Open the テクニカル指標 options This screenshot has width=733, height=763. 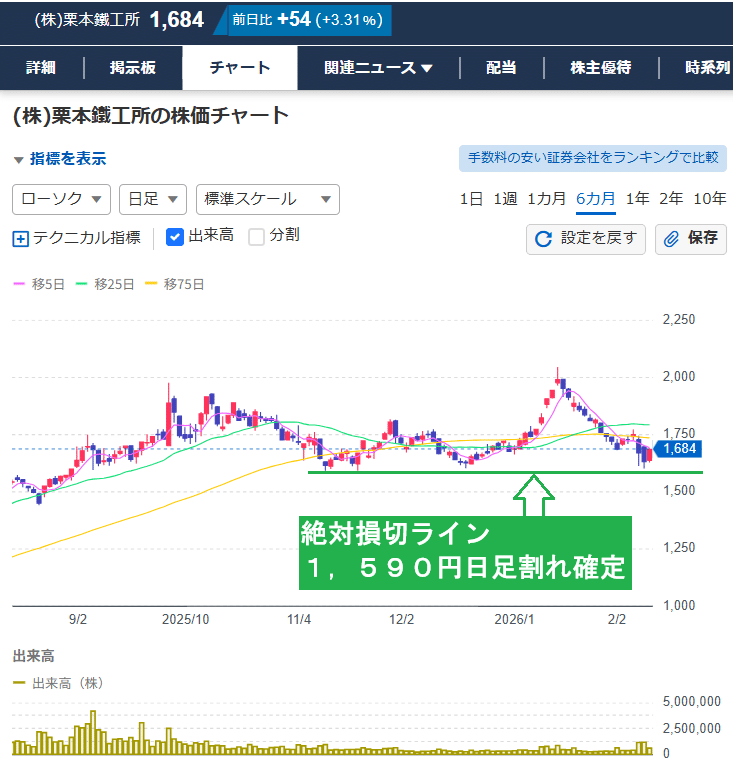tap(77, 238)
